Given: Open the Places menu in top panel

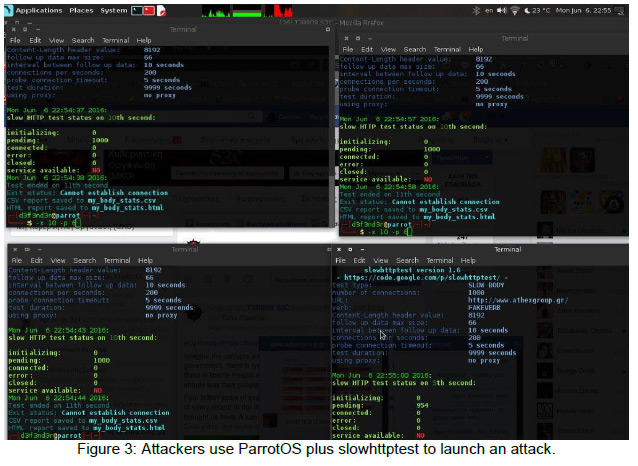Looking at the screenshot, I should pyautogui.click(x=83, y=10).
